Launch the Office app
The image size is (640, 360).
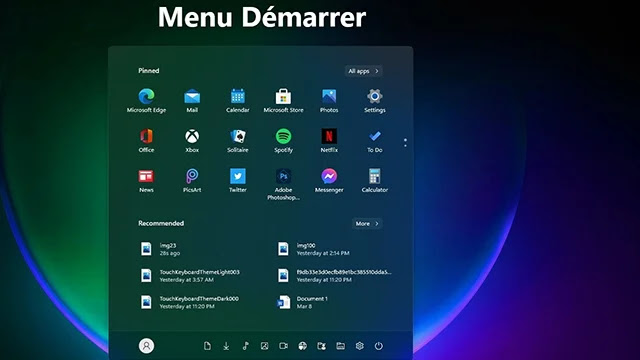146,140
